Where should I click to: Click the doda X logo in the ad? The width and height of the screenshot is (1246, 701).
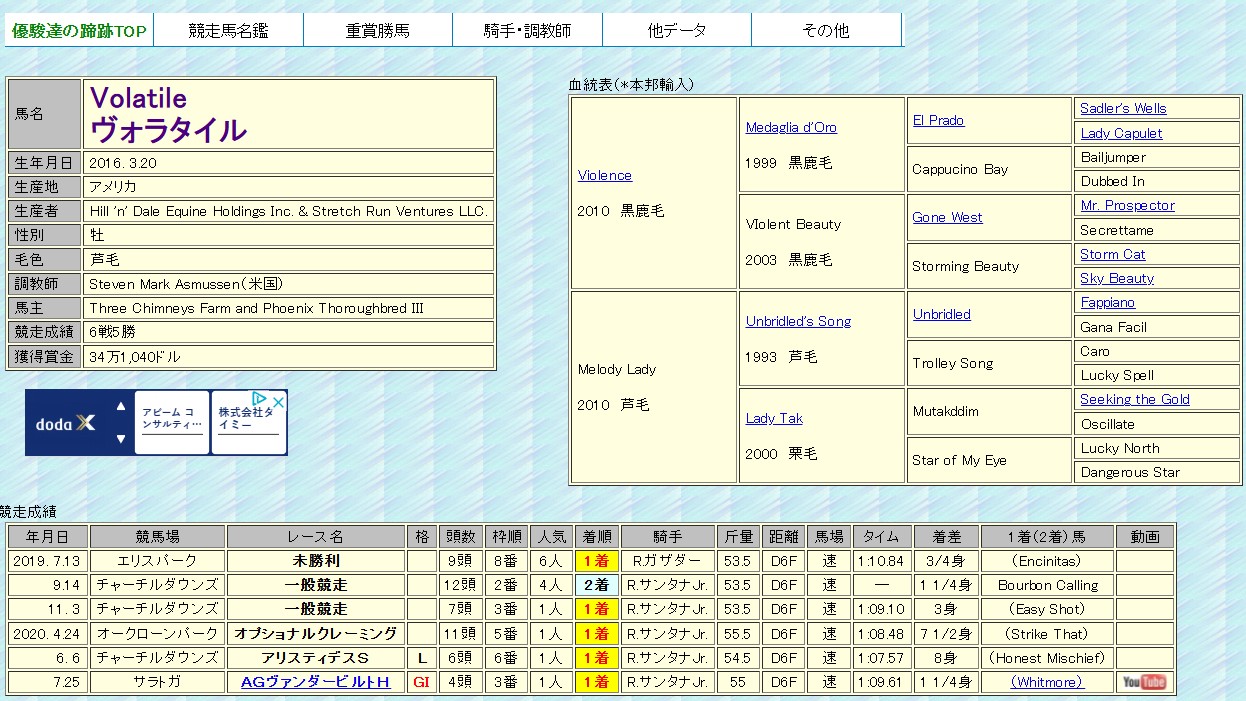[66, 423]
